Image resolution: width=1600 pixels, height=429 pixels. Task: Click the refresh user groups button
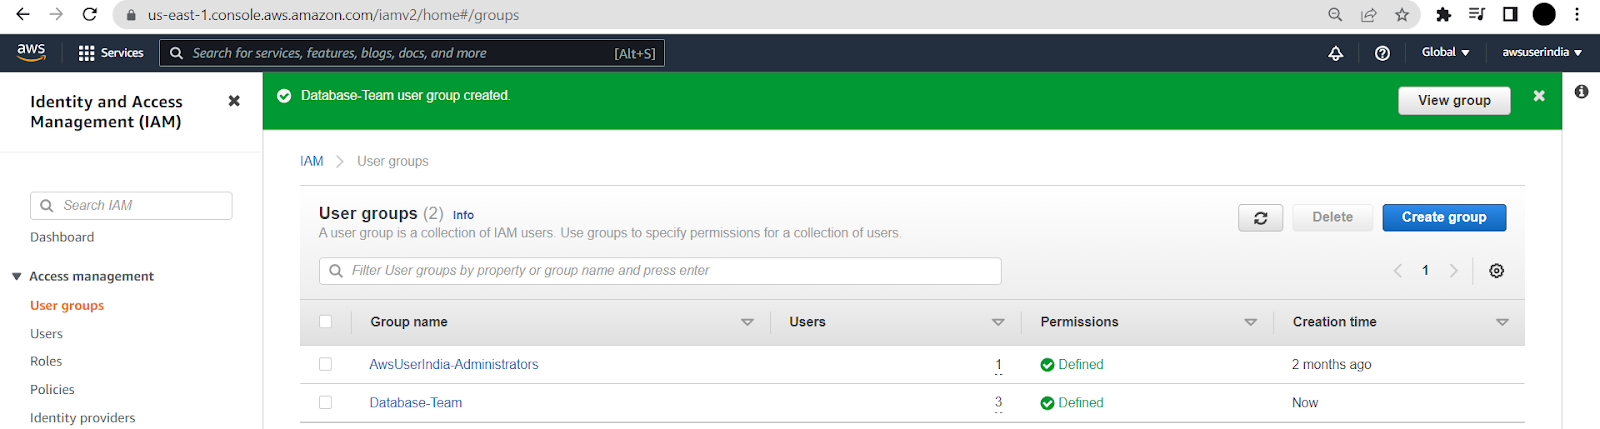click(1260, 217)
